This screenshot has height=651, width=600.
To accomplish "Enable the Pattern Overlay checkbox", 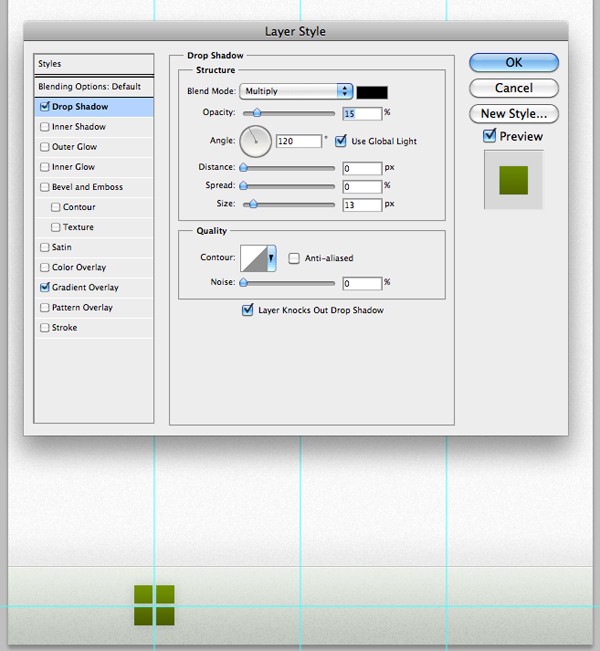I will click(x=44, y=307).
